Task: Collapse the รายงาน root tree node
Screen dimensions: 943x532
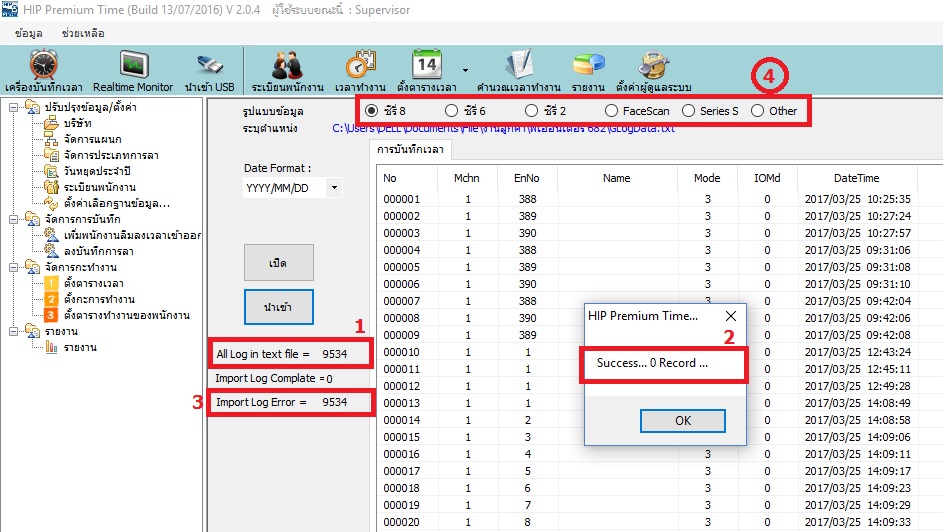Action: [x=13, y=331]
